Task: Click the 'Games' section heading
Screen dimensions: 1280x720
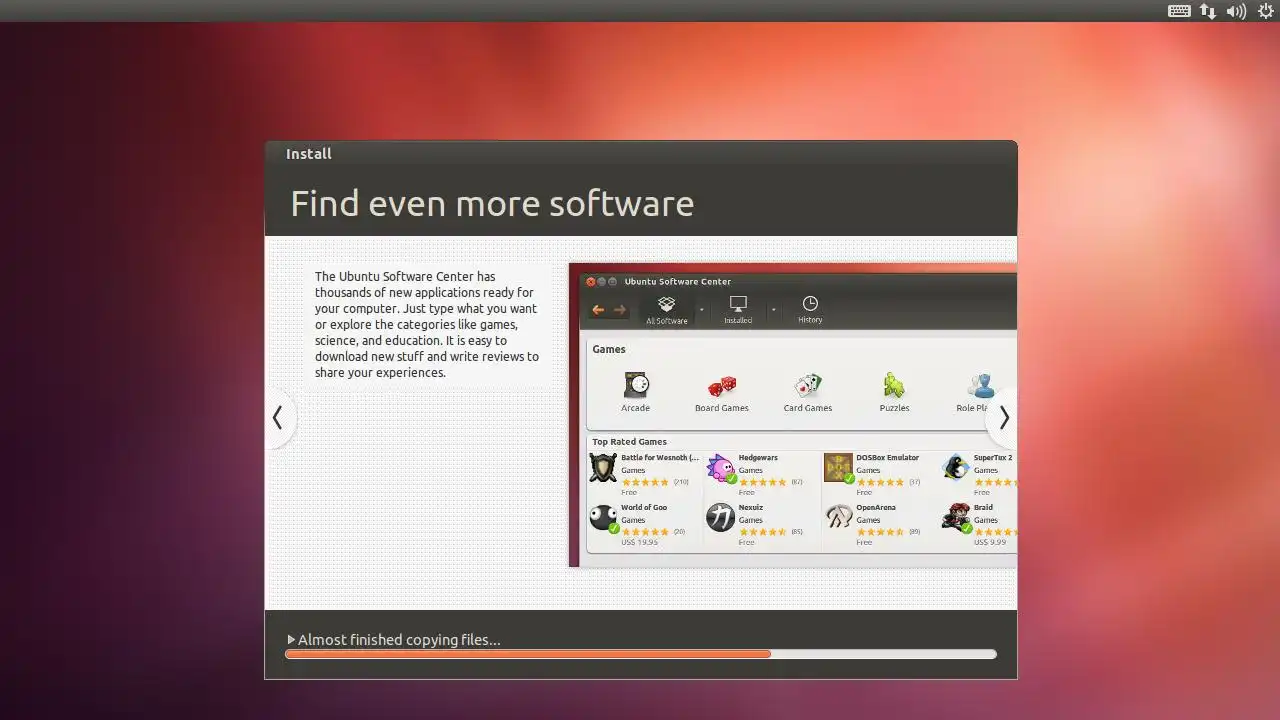Action: click(609, 349)
